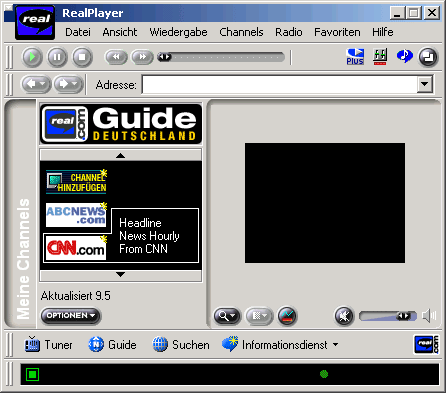Open the forward navigation button
The image size is (446, 393).
pos(68,84)
